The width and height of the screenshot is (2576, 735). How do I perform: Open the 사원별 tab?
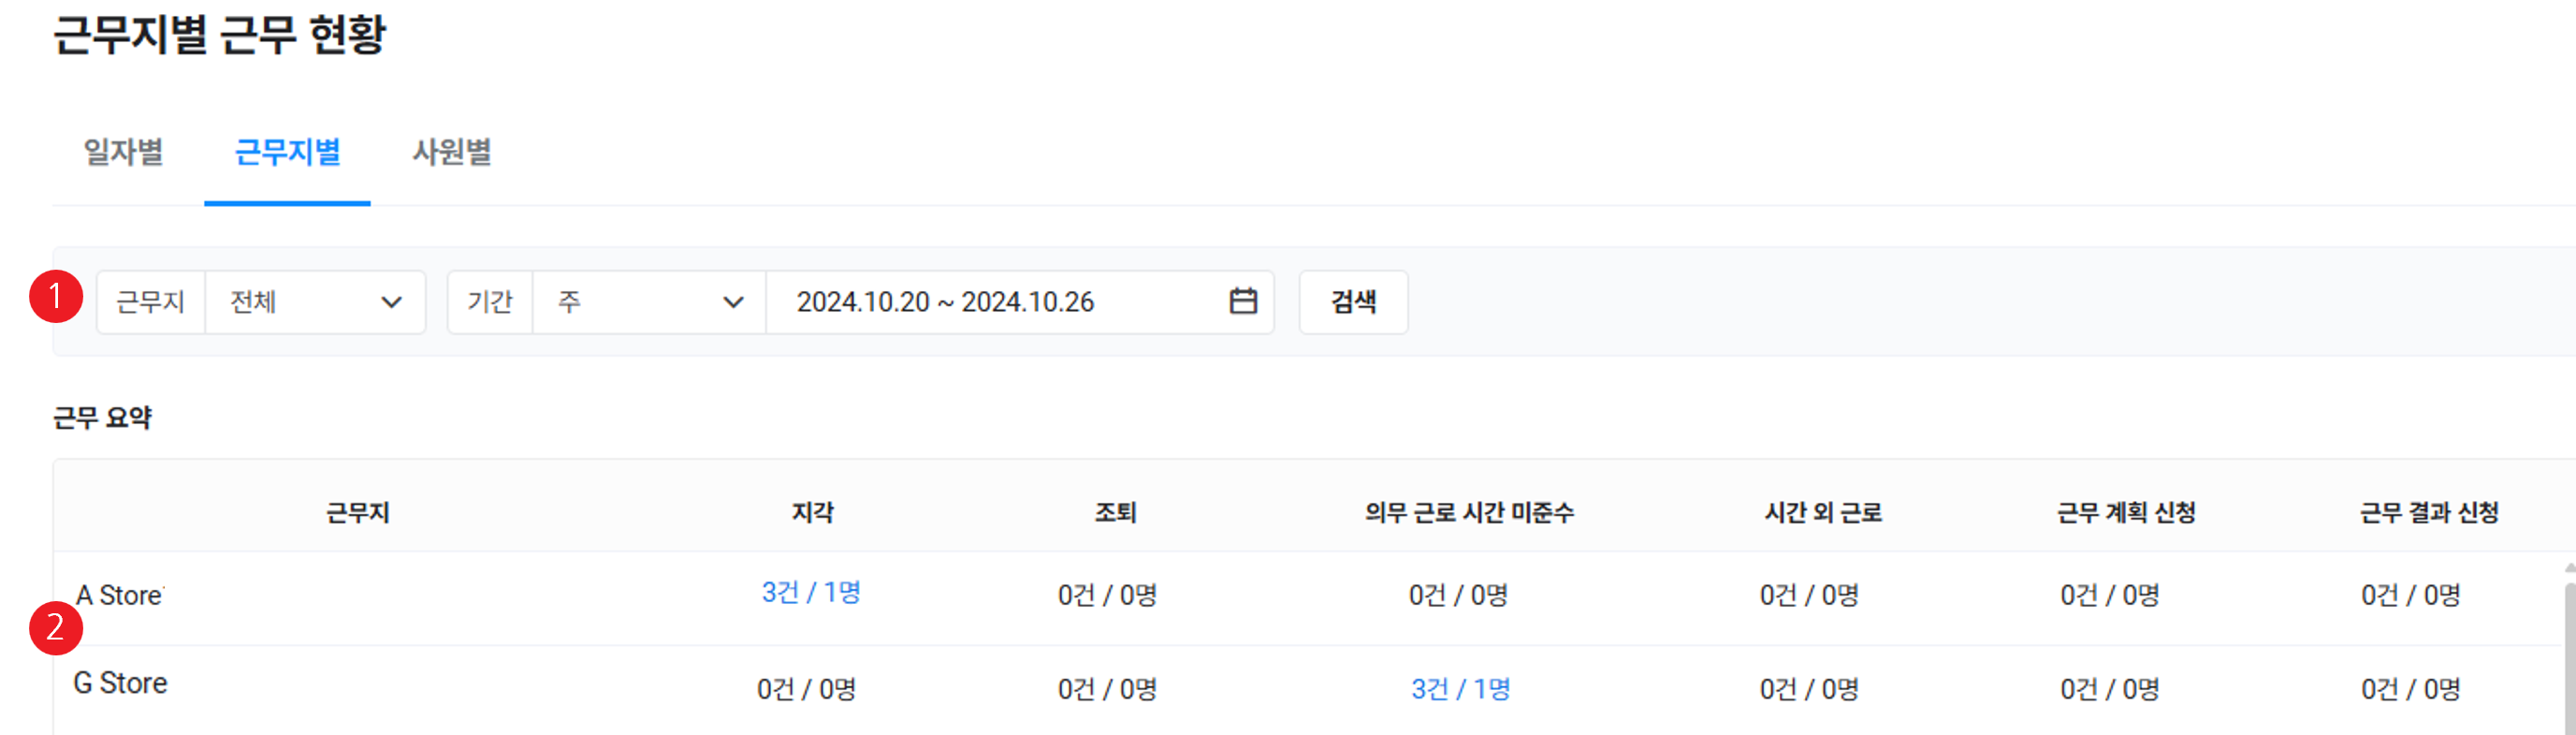(452, 152)
